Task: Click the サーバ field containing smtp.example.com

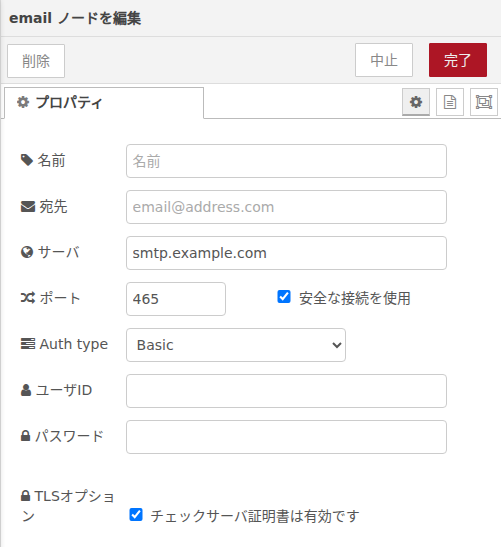Action: [286, 253]
